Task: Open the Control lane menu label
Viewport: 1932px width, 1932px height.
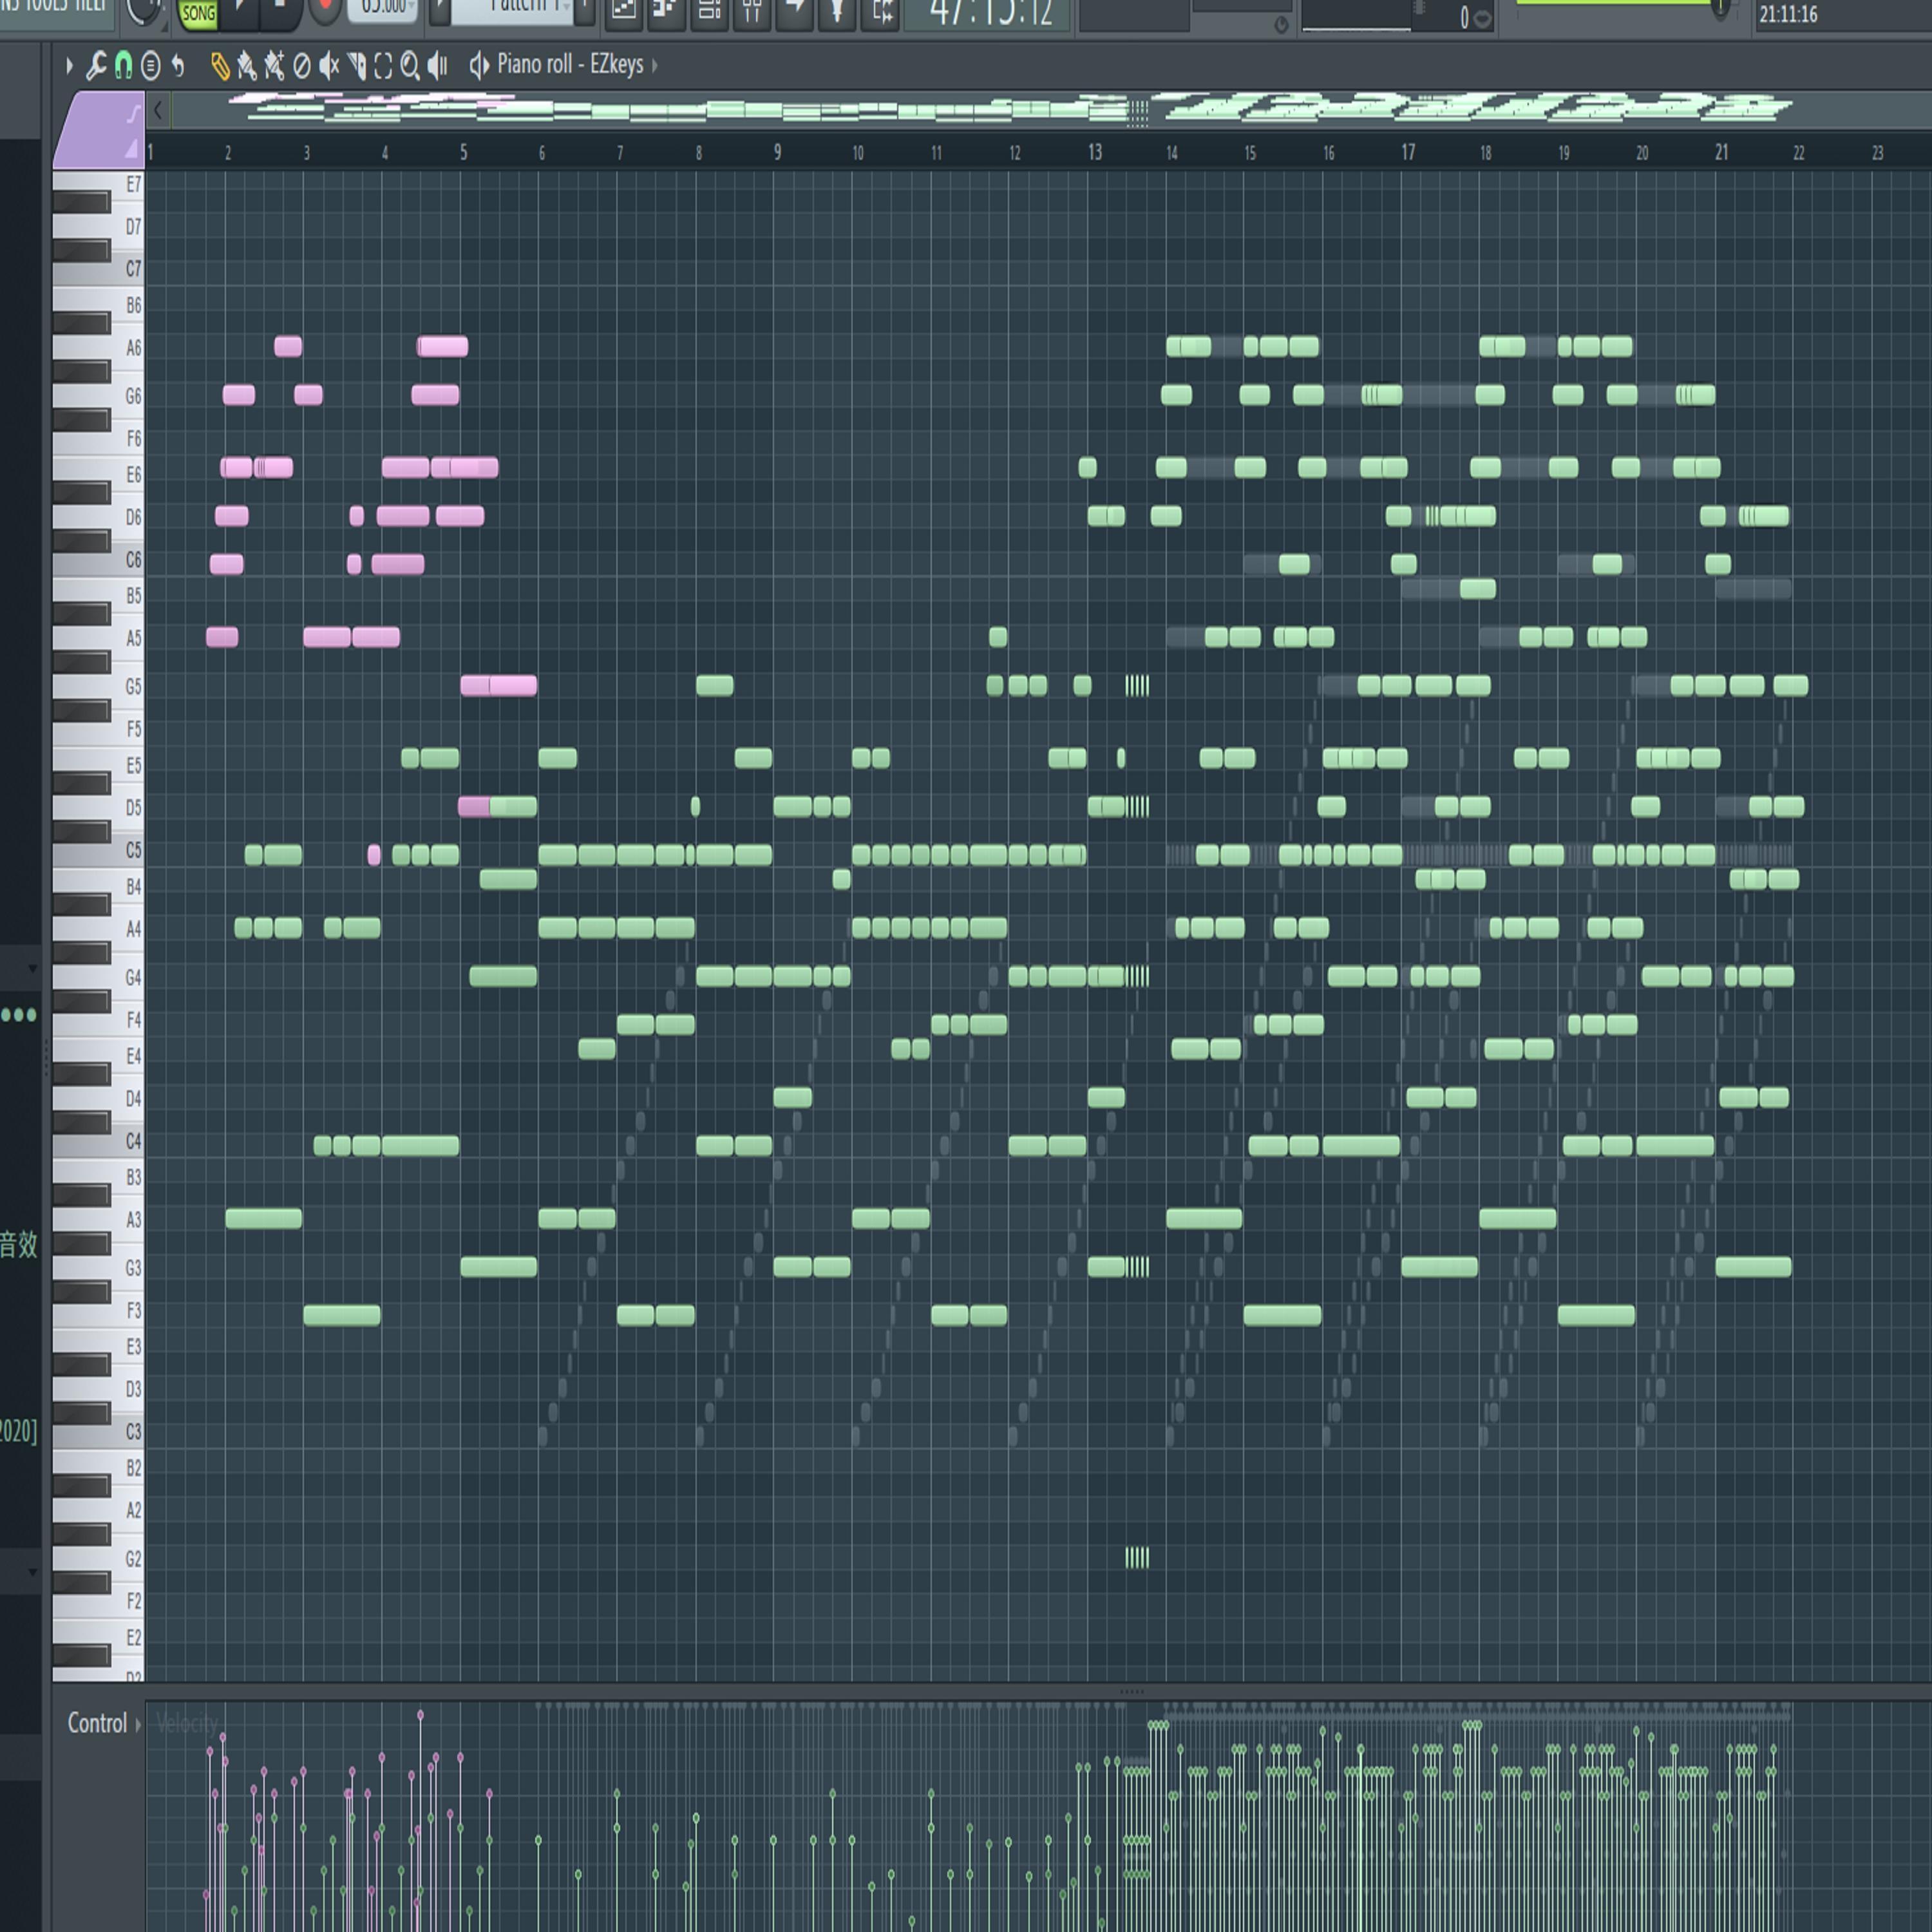Action: pos(97,1723)
